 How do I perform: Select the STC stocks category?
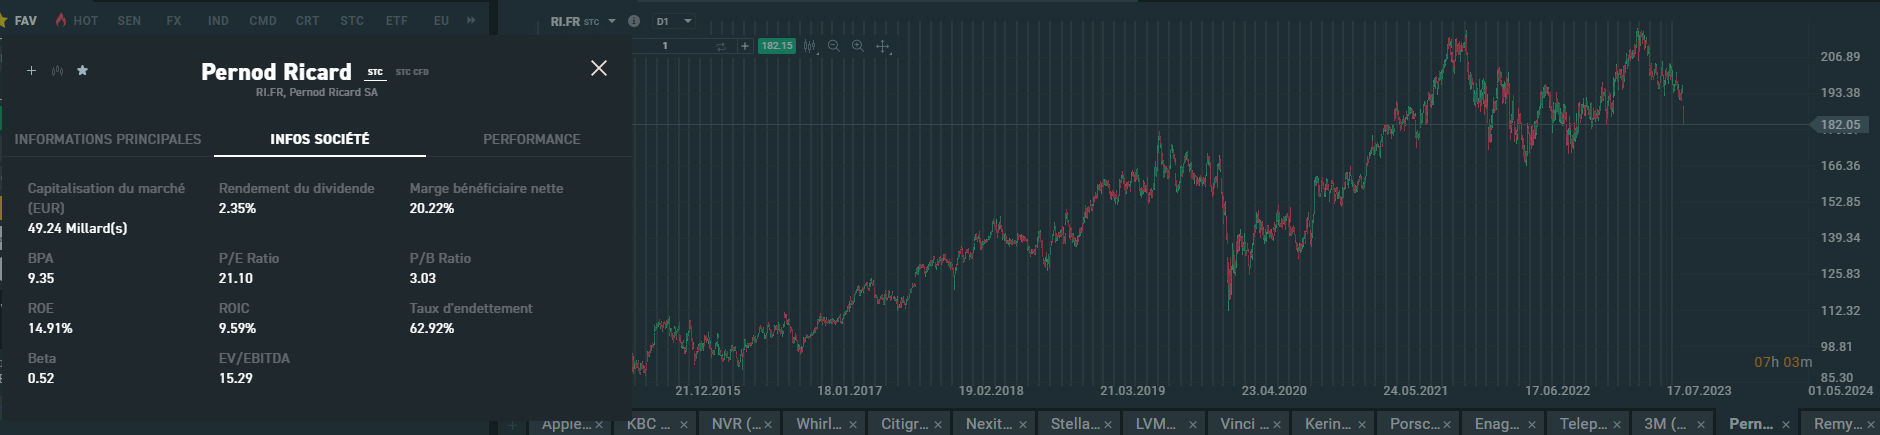pyautogui.click(x=352, y=20)
